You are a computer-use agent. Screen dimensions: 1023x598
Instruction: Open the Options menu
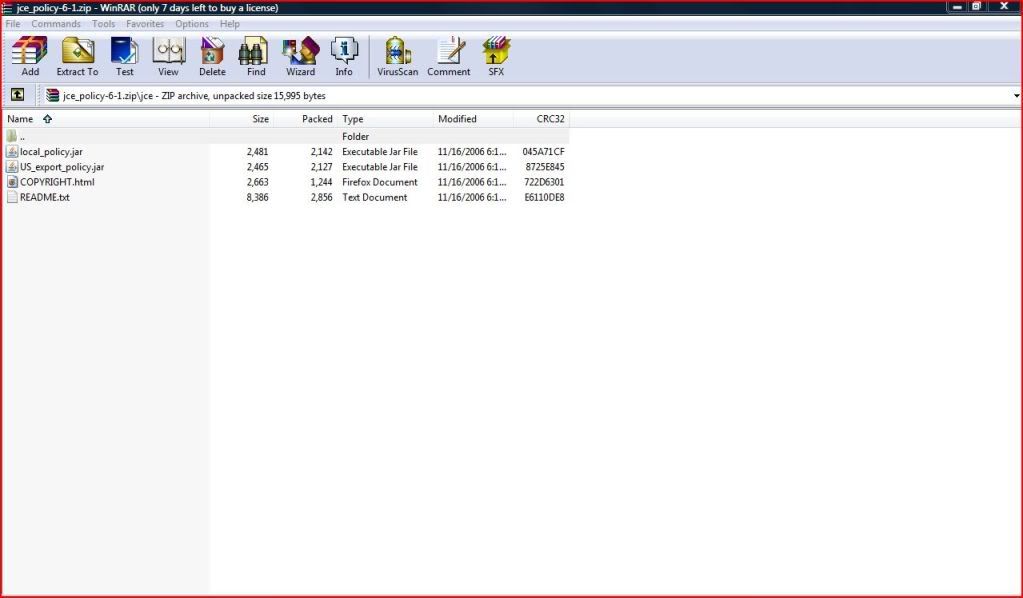pos(192,23)
